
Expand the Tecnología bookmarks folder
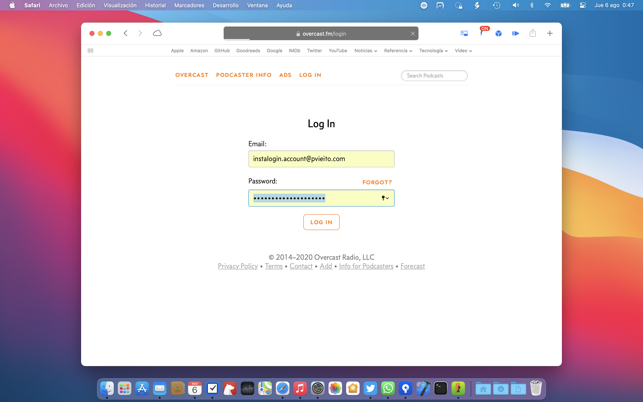click(433, 50)
